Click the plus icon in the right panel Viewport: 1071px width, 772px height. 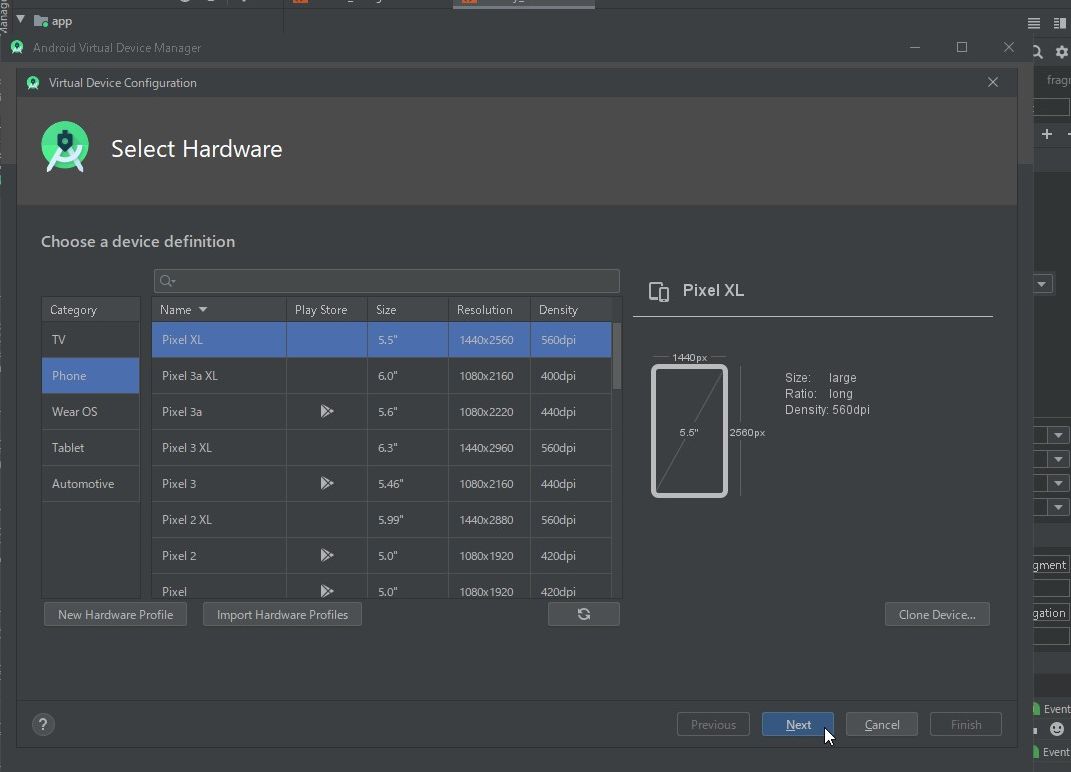[x=1046, y=134]
